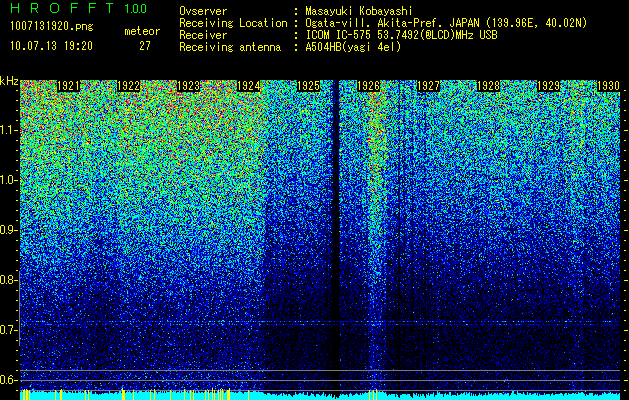
Task: Select filename 1007131920.png
Action: pyautogui.click(x=52, y=27)
